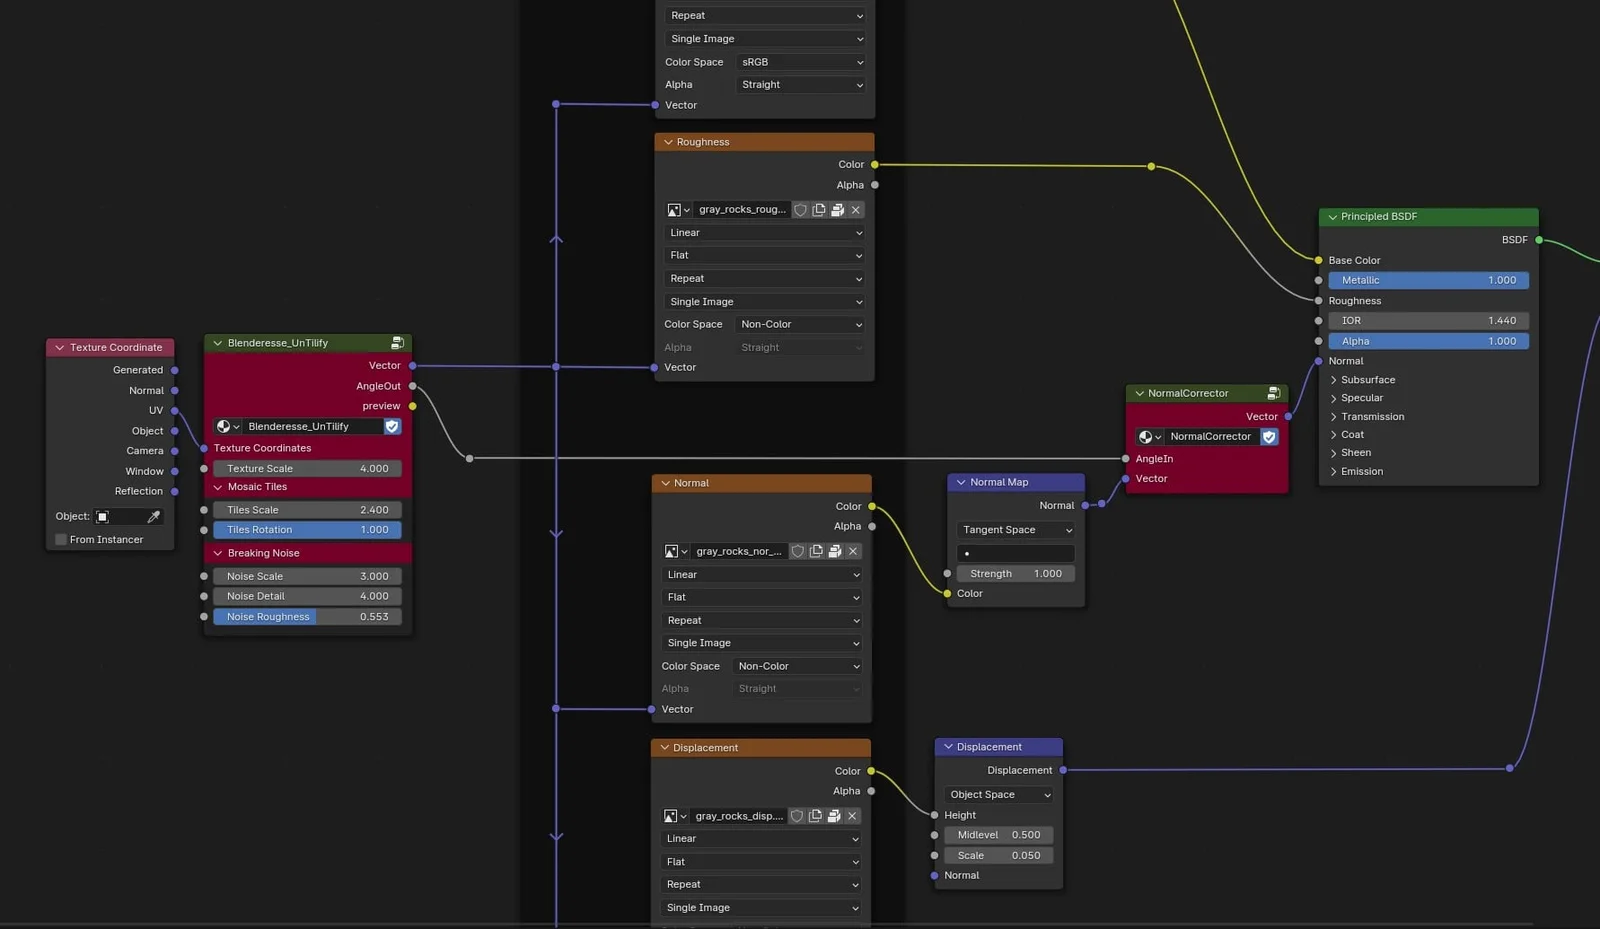The height and width of the screenshot is (929, 1600).
Task: Open the Object Space dropdown in Displacement node
Action: click(997, 794)
